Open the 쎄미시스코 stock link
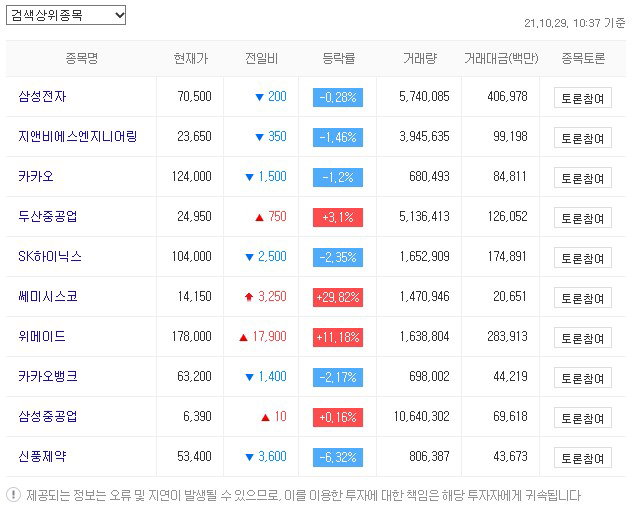Viewport: 637px width, 511px height. pos(48,297)
